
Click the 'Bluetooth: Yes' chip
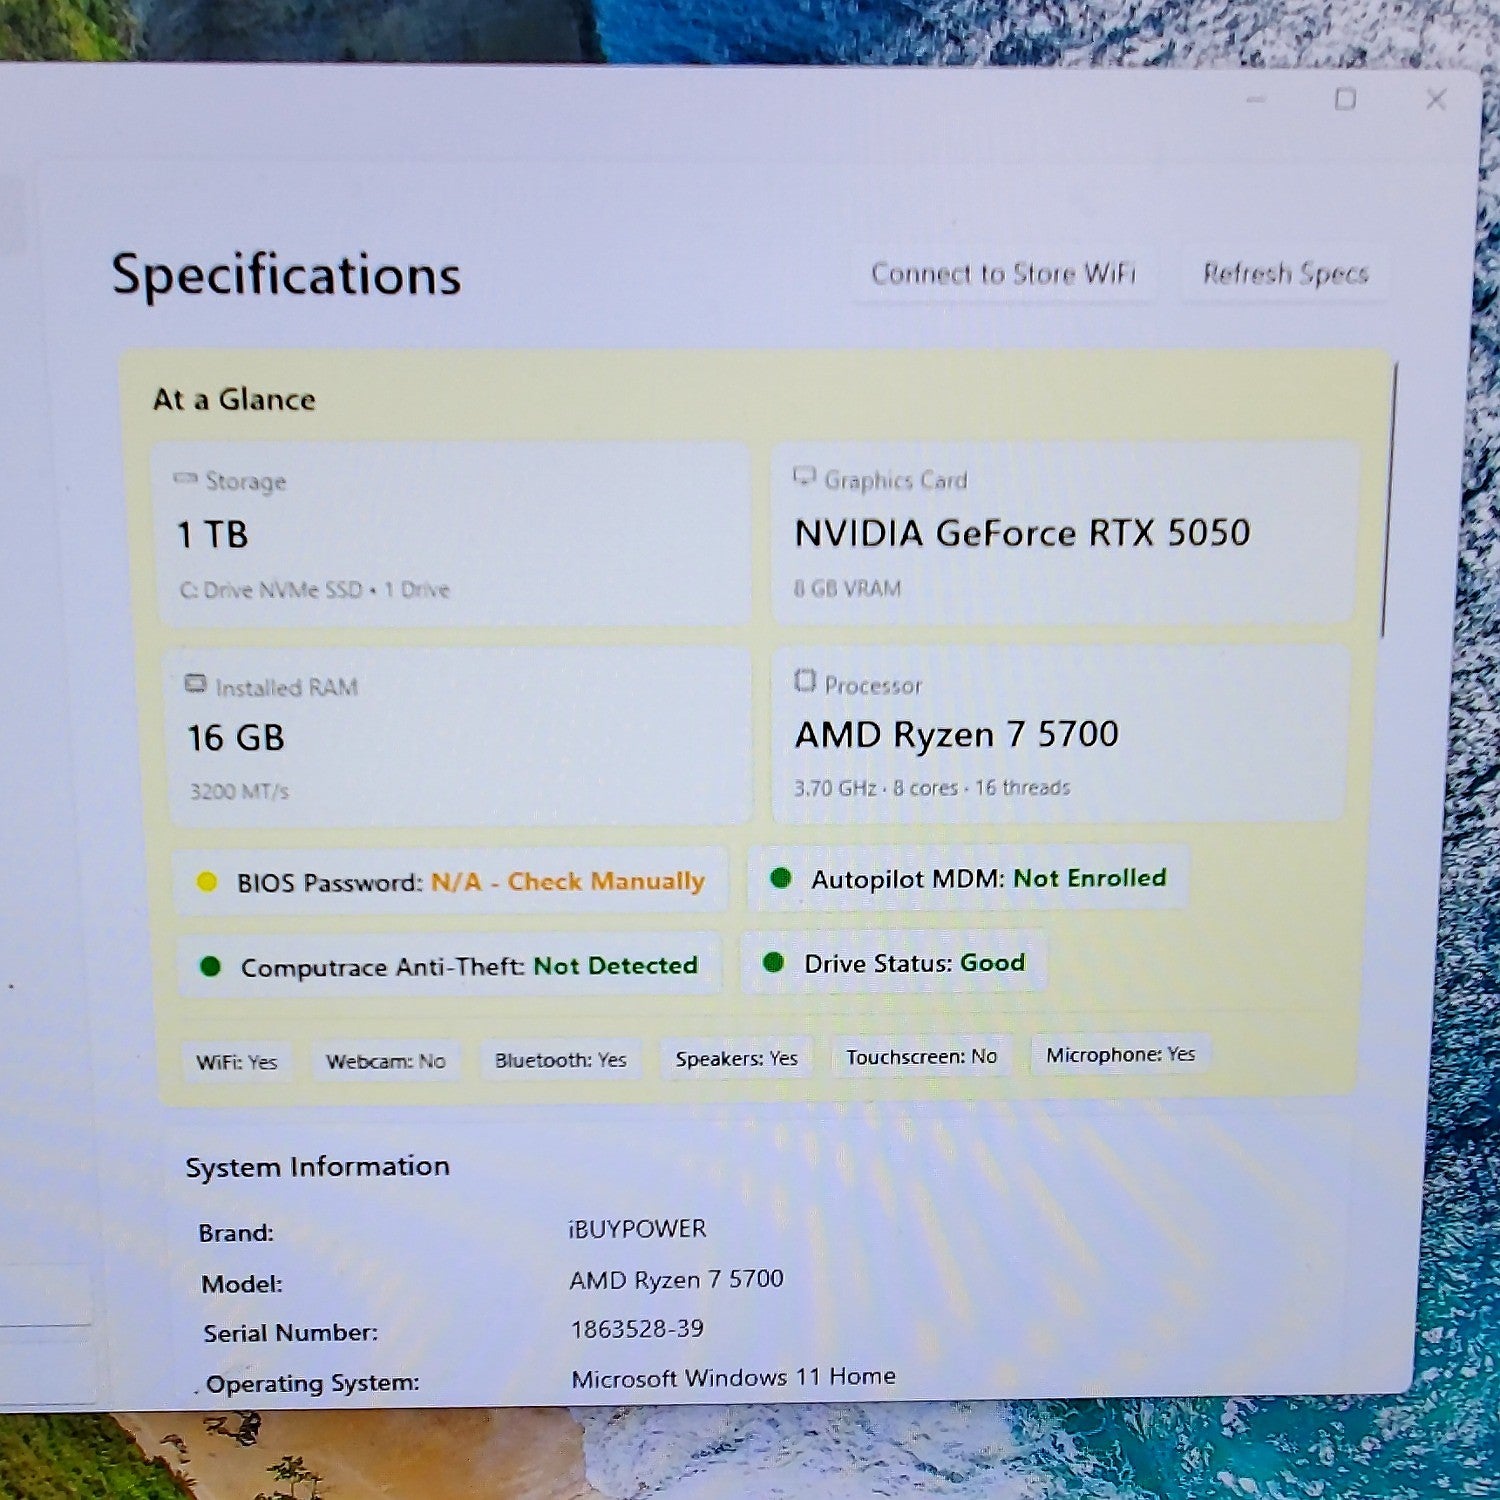(561, 1060)
